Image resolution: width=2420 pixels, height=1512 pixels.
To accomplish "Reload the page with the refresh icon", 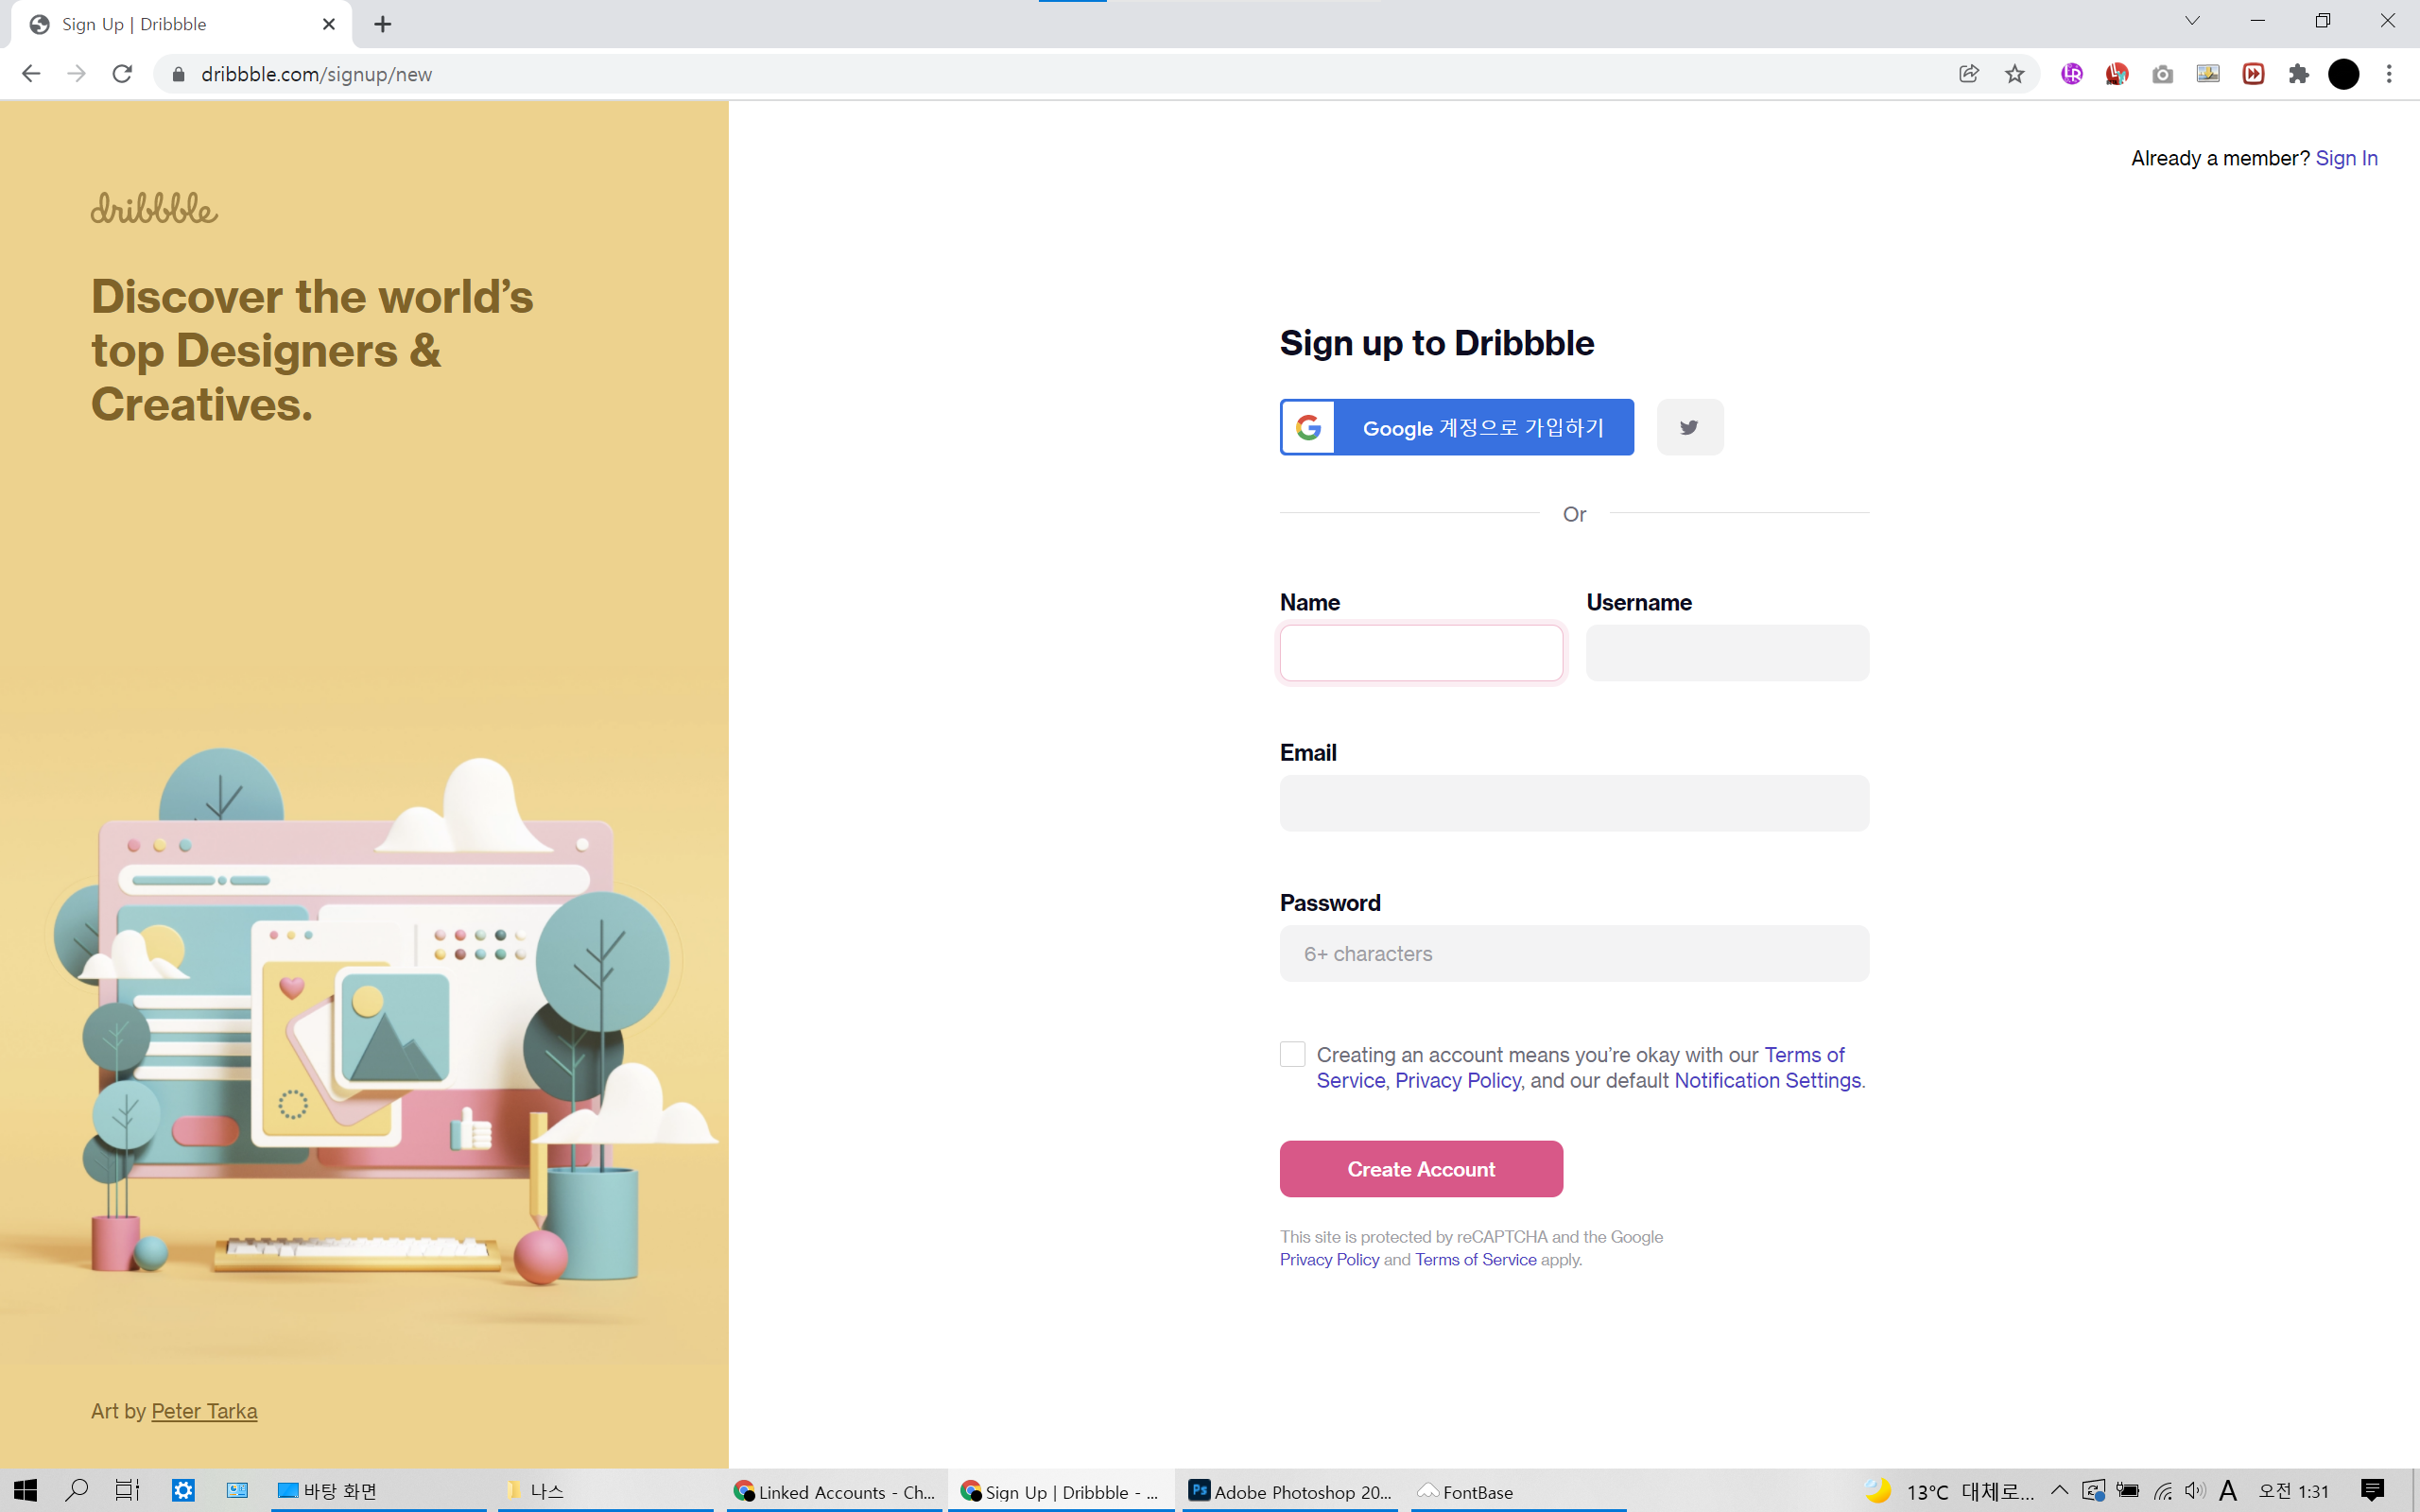I will click(x=122, y=74).
